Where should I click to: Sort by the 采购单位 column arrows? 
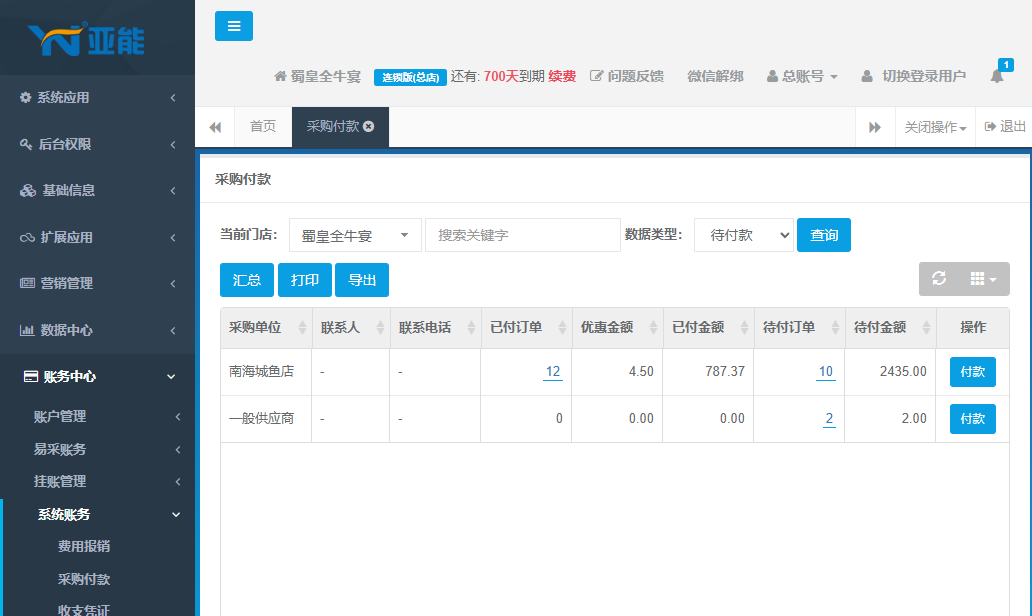(x=302, y=327)
